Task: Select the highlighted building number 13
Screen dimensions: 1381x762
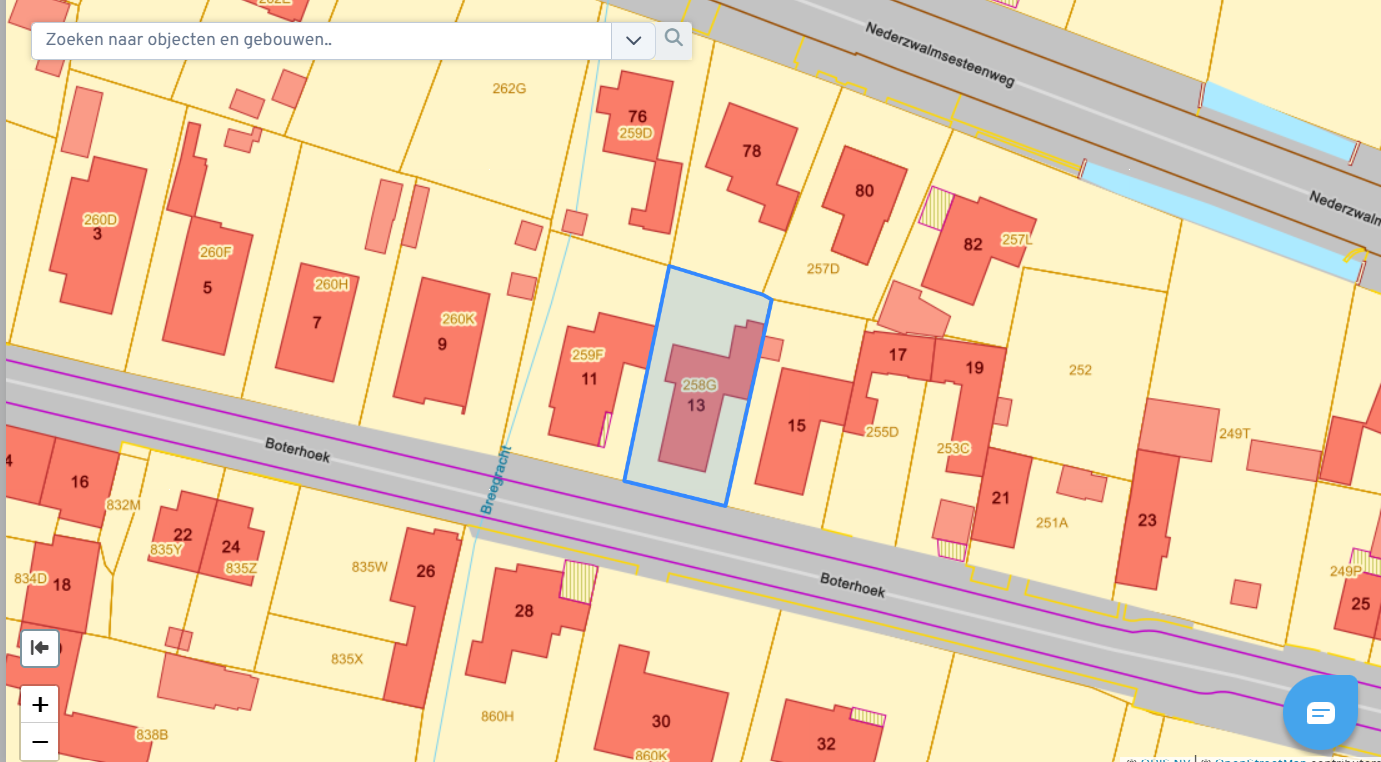Action: (x=696, y=405)
